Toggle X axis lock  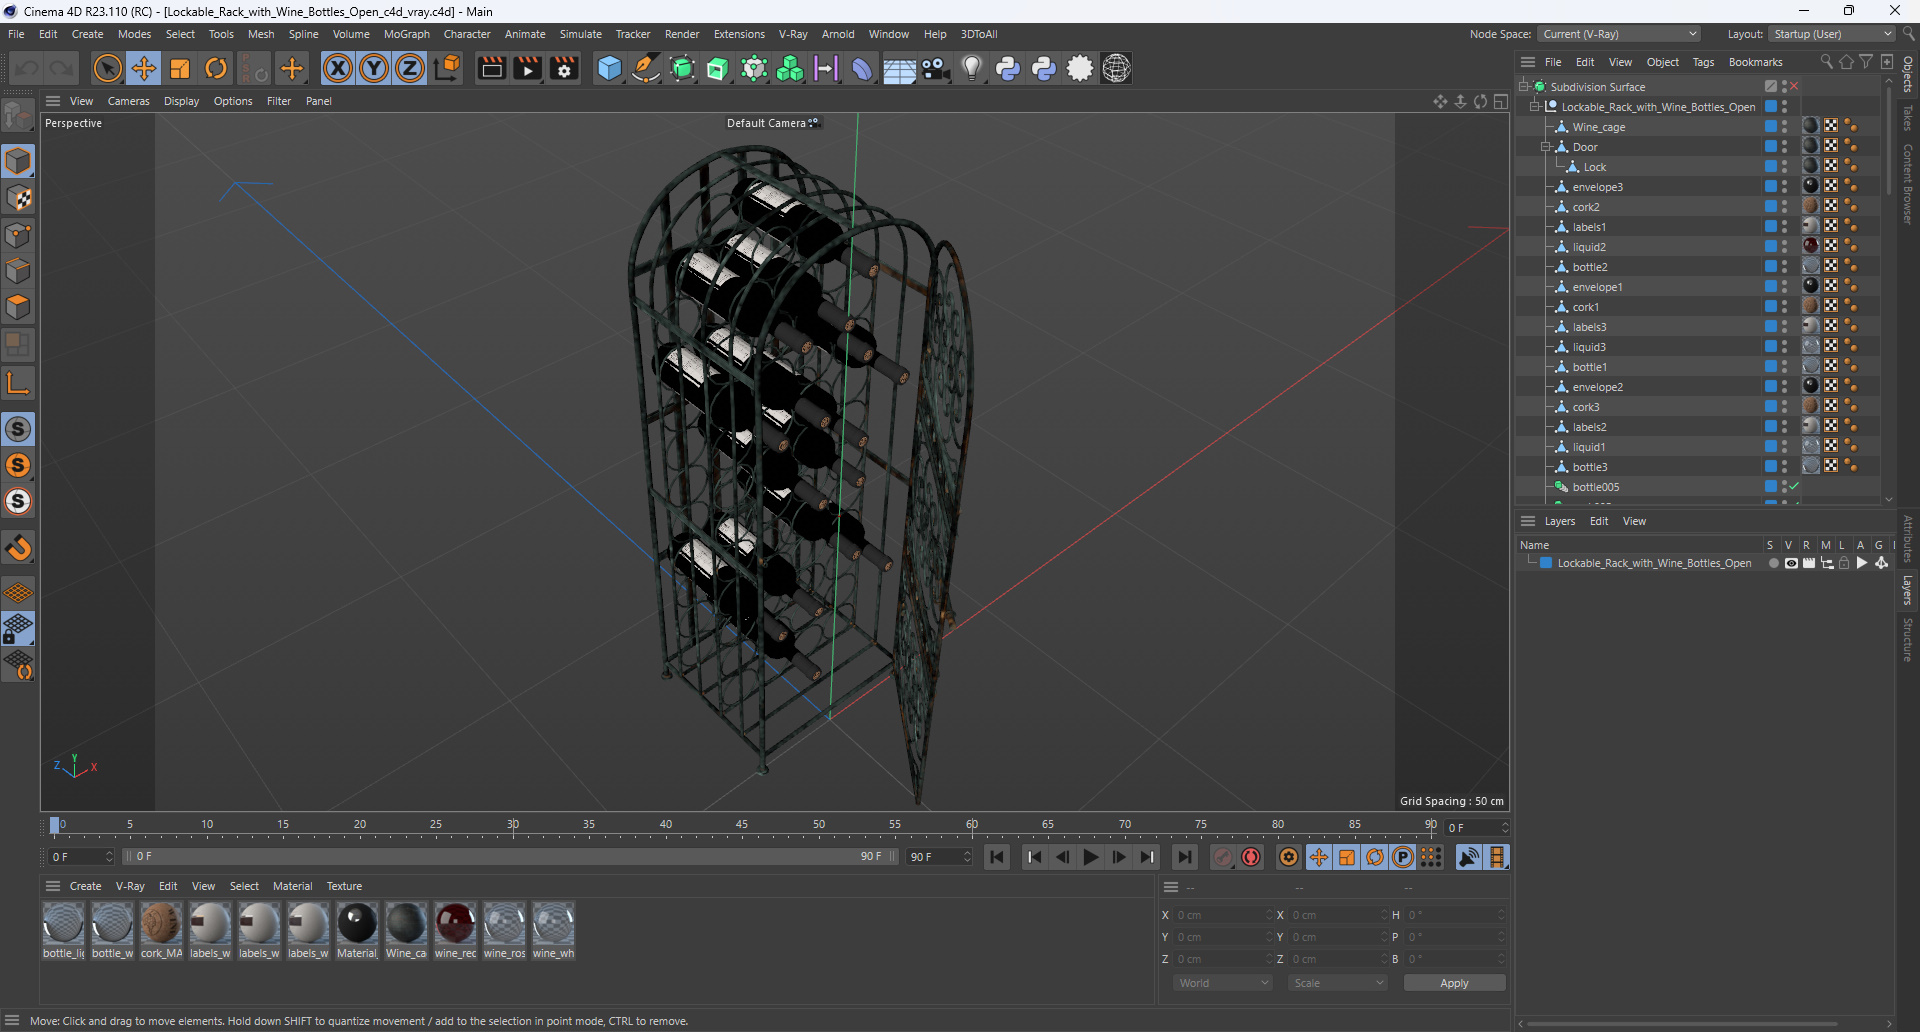(x=338, y=68)
